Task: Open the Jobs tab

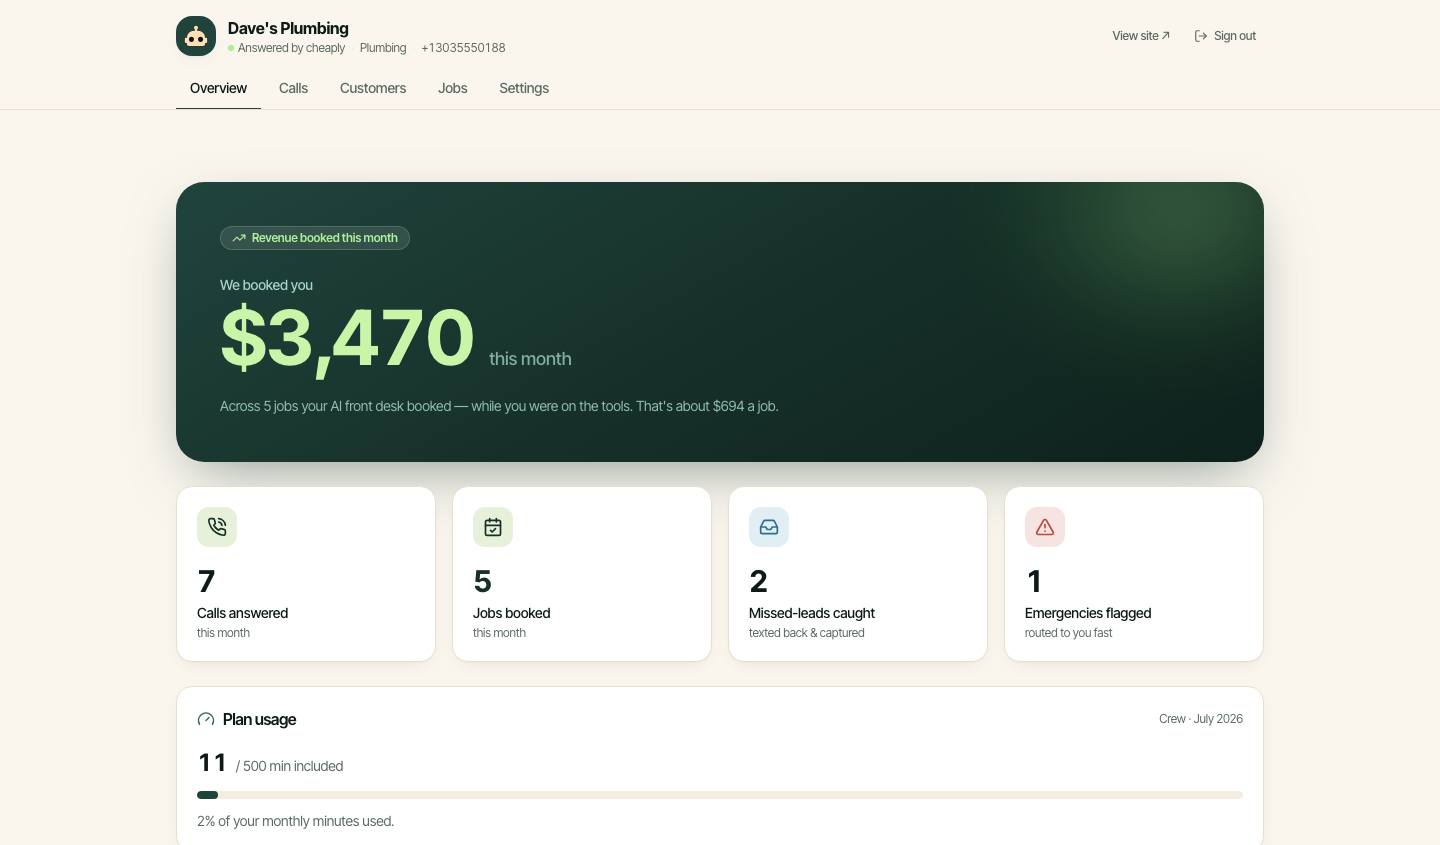Action: (x=453, y=88)
